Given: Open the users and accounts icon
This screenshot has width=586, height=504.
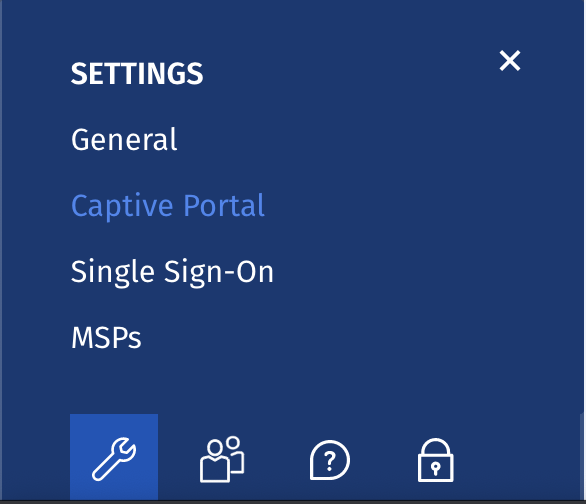Looking at the screenshot, I should (x=222, y=459).
